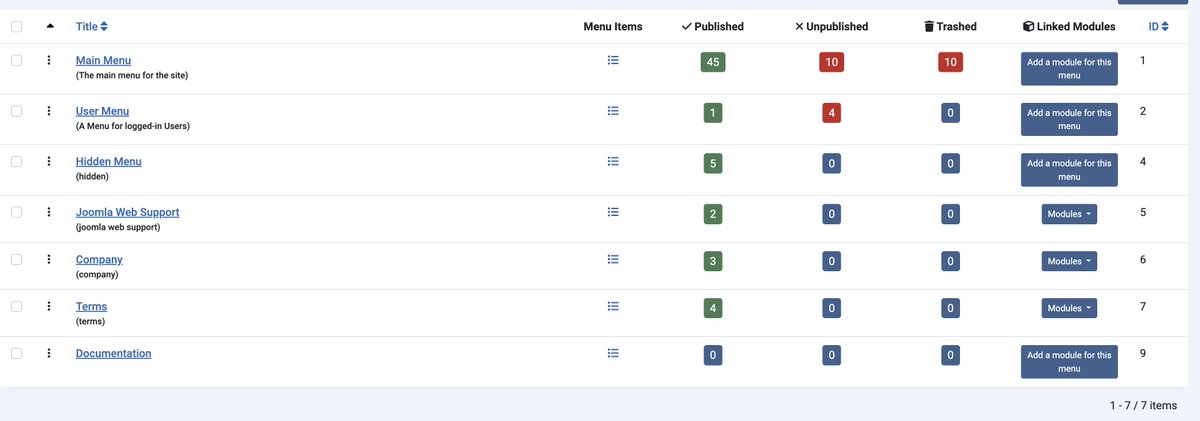Click the Unpublished column header
Image resolution: width=1200 pixels, height=421 pixels.
coord(831,27)
